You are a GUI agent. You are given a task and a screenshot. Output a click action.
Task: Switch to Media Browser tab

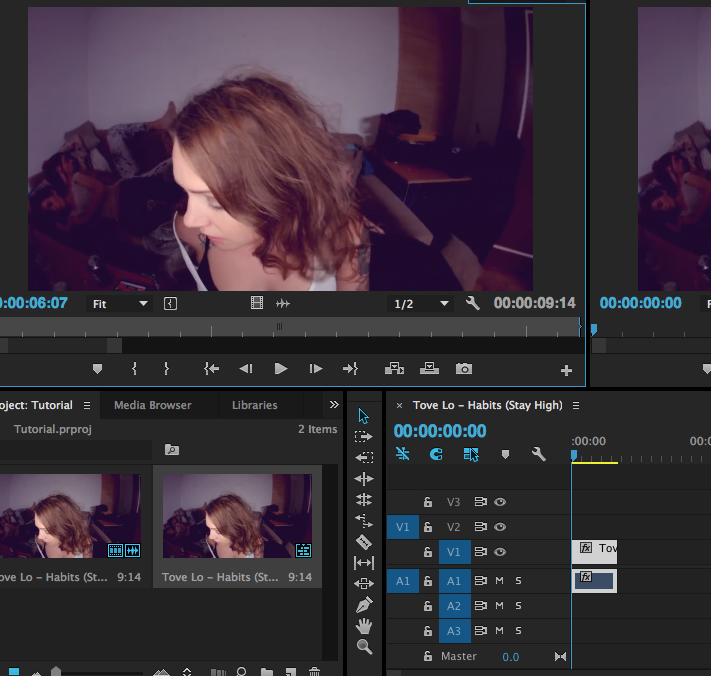153,405
